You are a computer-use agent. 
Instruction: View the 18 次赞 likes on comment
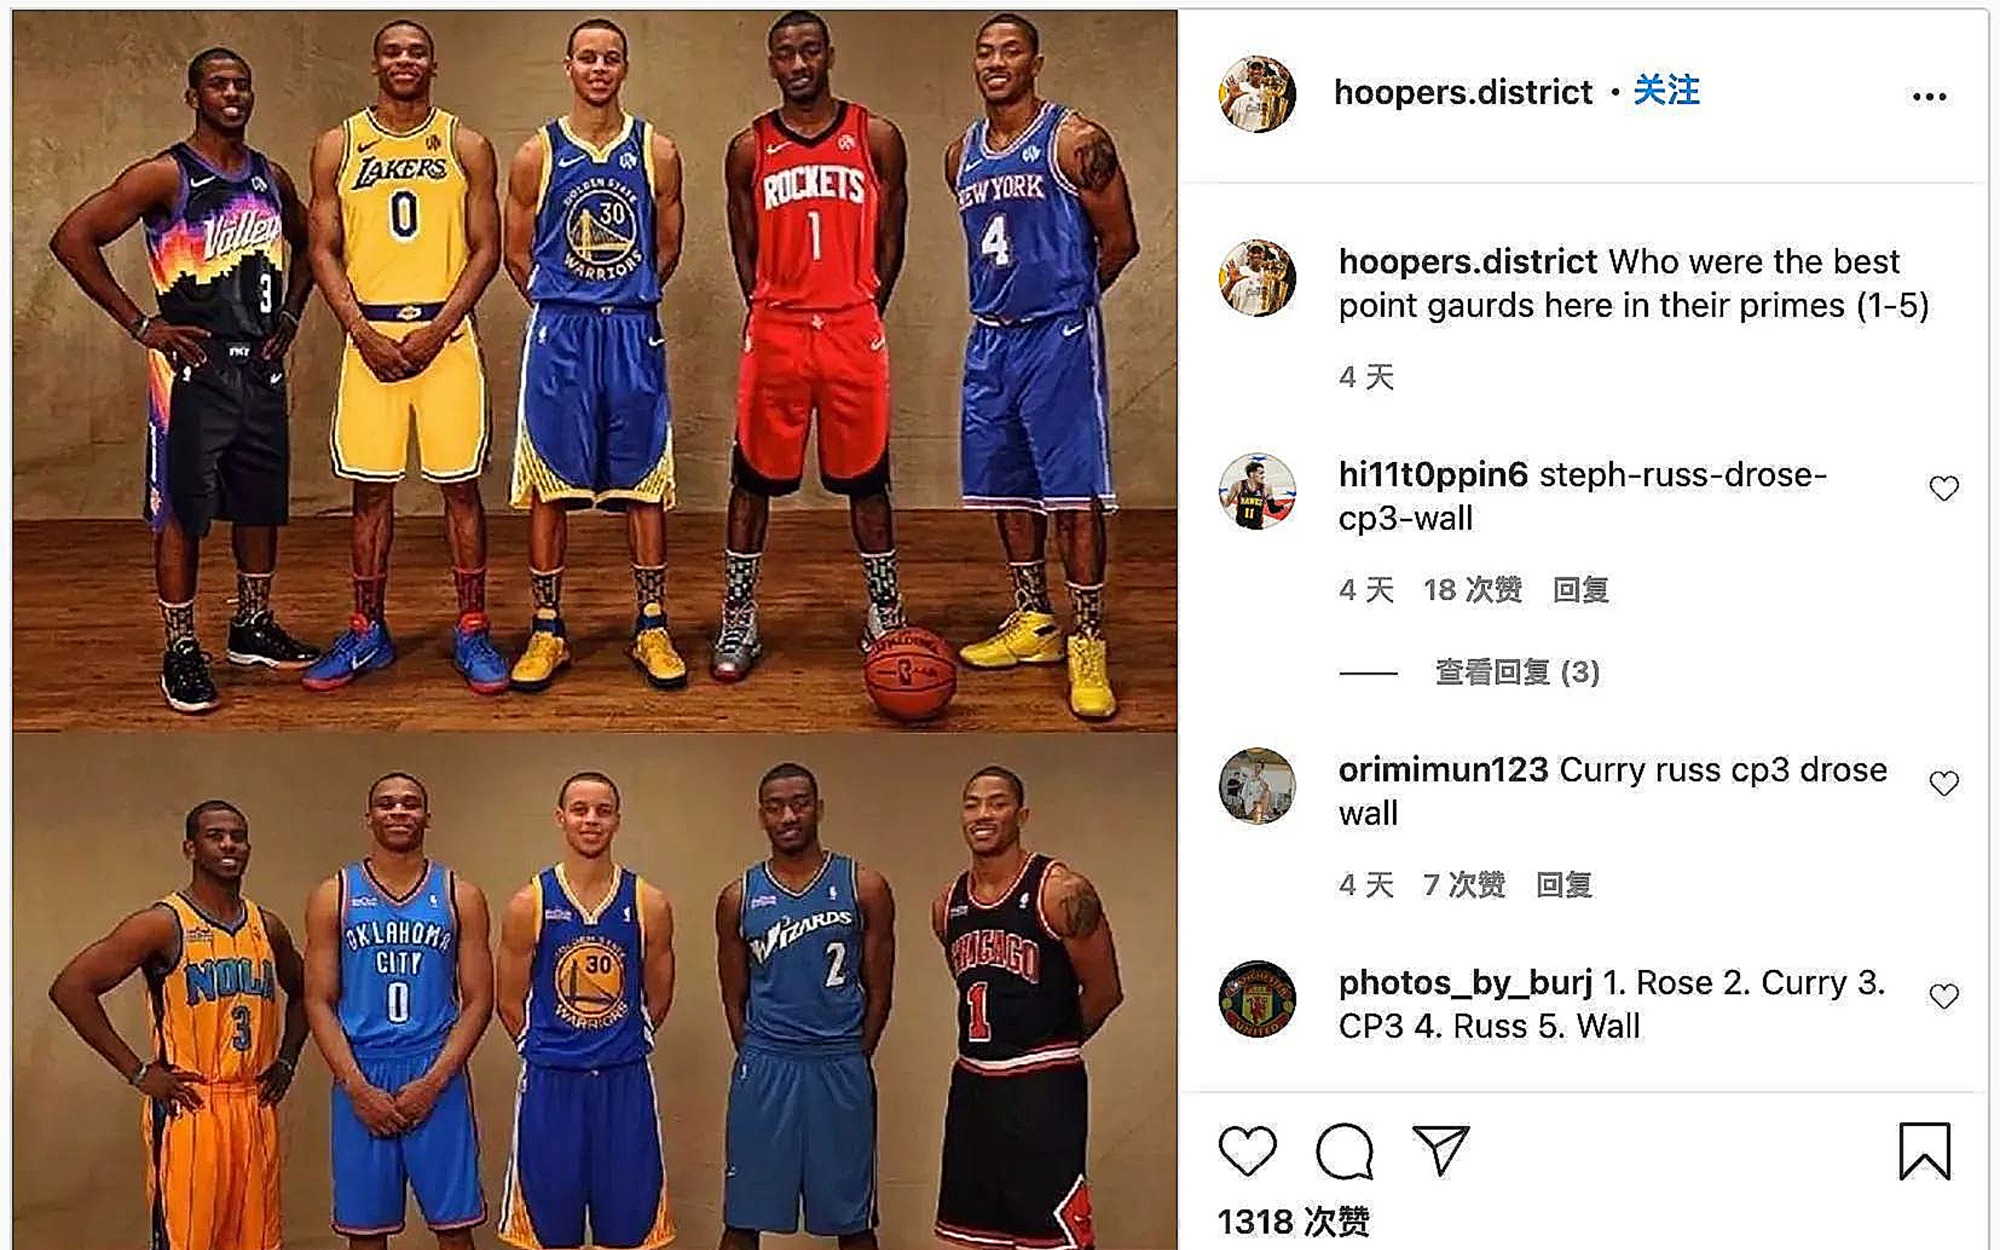click(x=1472, y=590)
